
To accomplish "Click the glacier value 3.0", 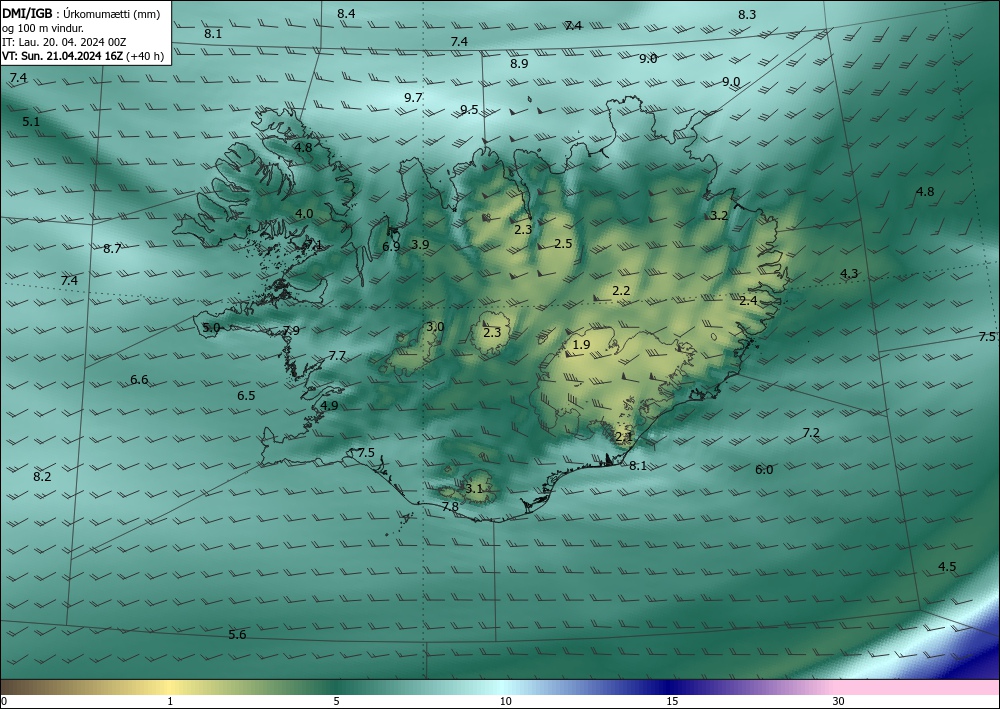I will [x=435, y=327].
